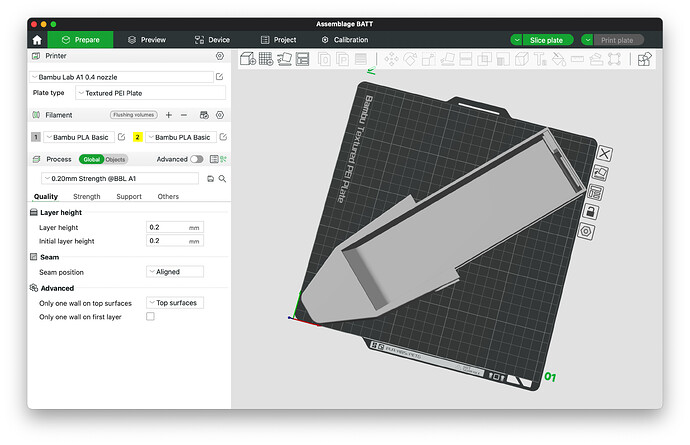Add a filament with the plus icon
Image resolution: width=690 pixels, height=445 pixels.
(169, 115)
